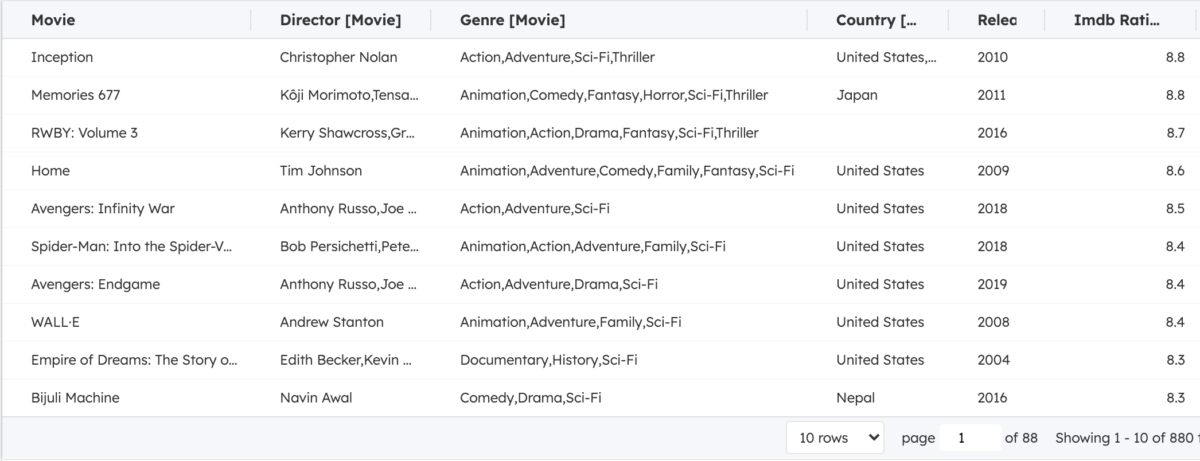
Task: Sort by Release year column header
Action: pos(997,20)
